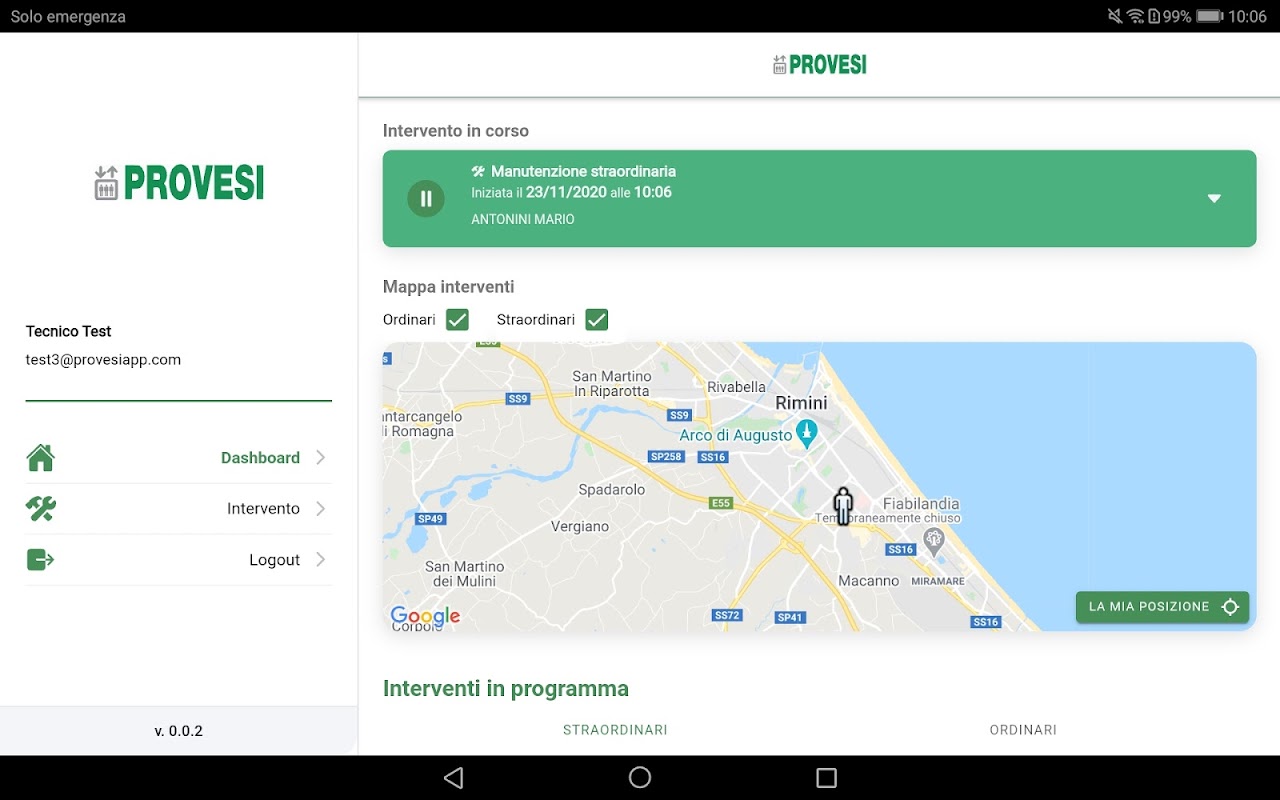Switch to the STRAORDINARI tab

click(x=615, y=730)
